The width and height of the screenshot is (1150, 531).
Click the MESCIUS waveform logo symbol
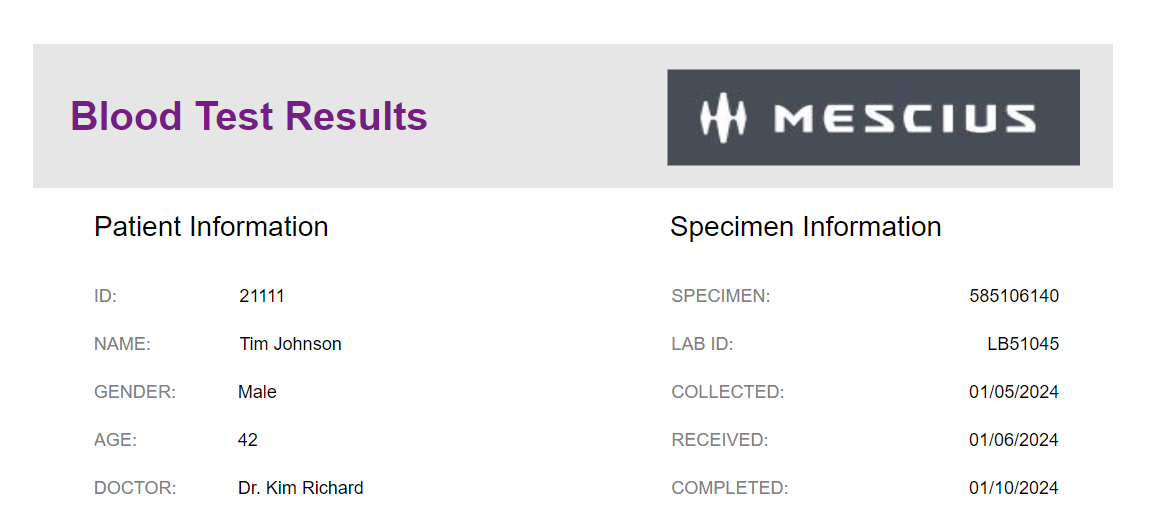(x=722, y=117)
